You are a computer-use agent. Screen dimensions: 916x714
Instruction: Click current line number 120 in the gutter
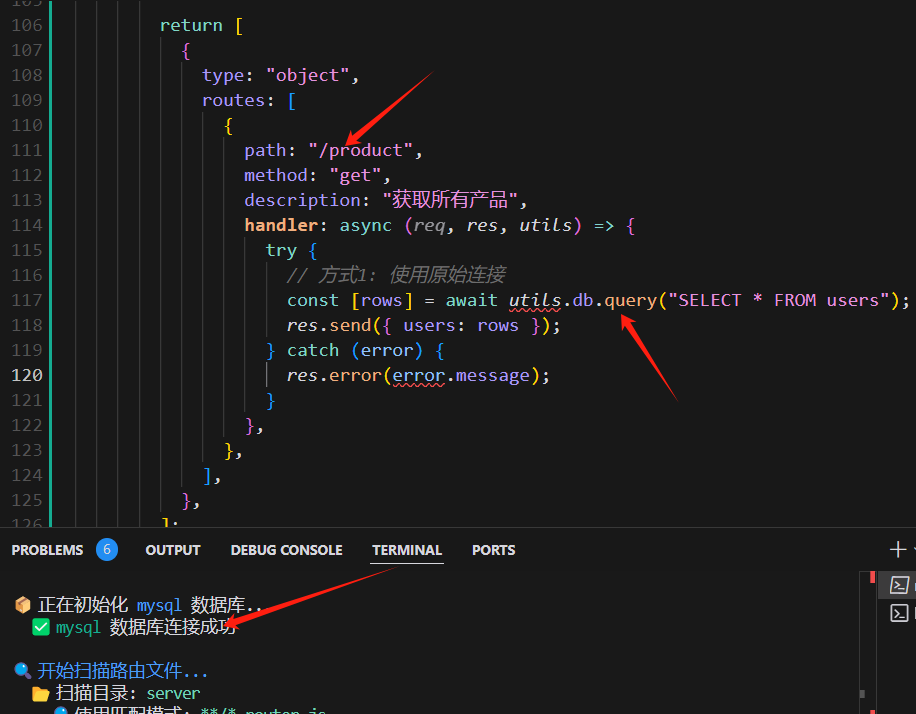click(x=27, y=375)
